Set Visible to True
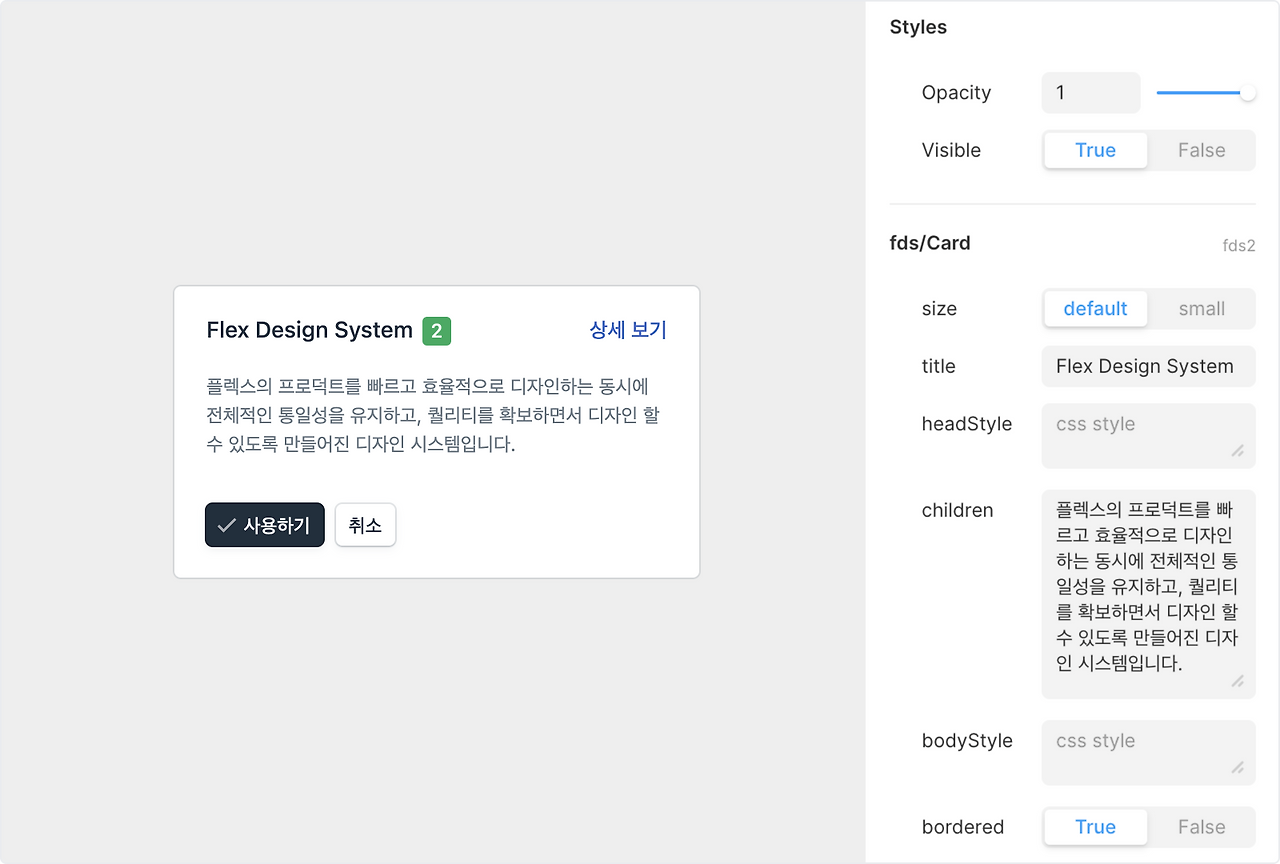This screenshot has height=864, width=1280. [1095, 151]
